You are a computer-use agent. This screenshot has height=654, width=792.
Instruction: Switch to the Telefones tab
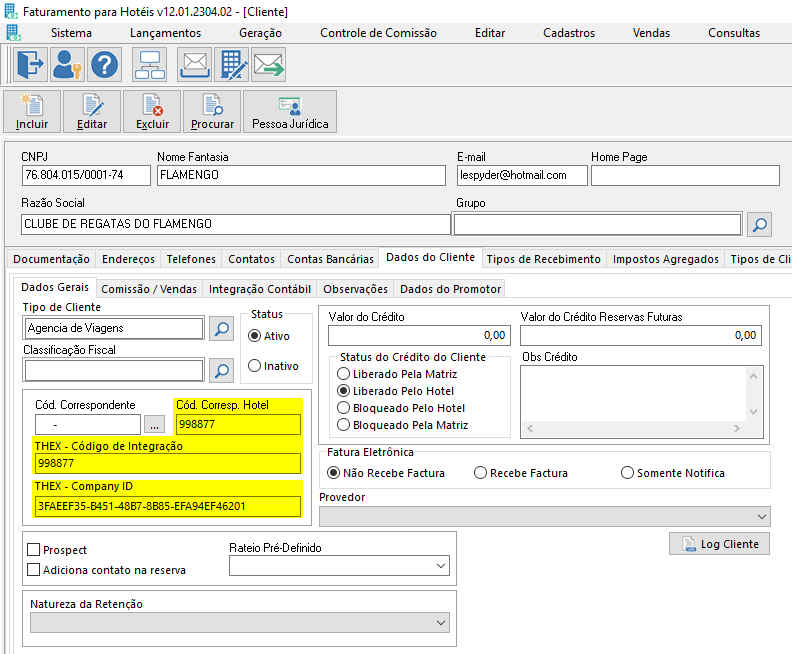(x=191, y=259)
